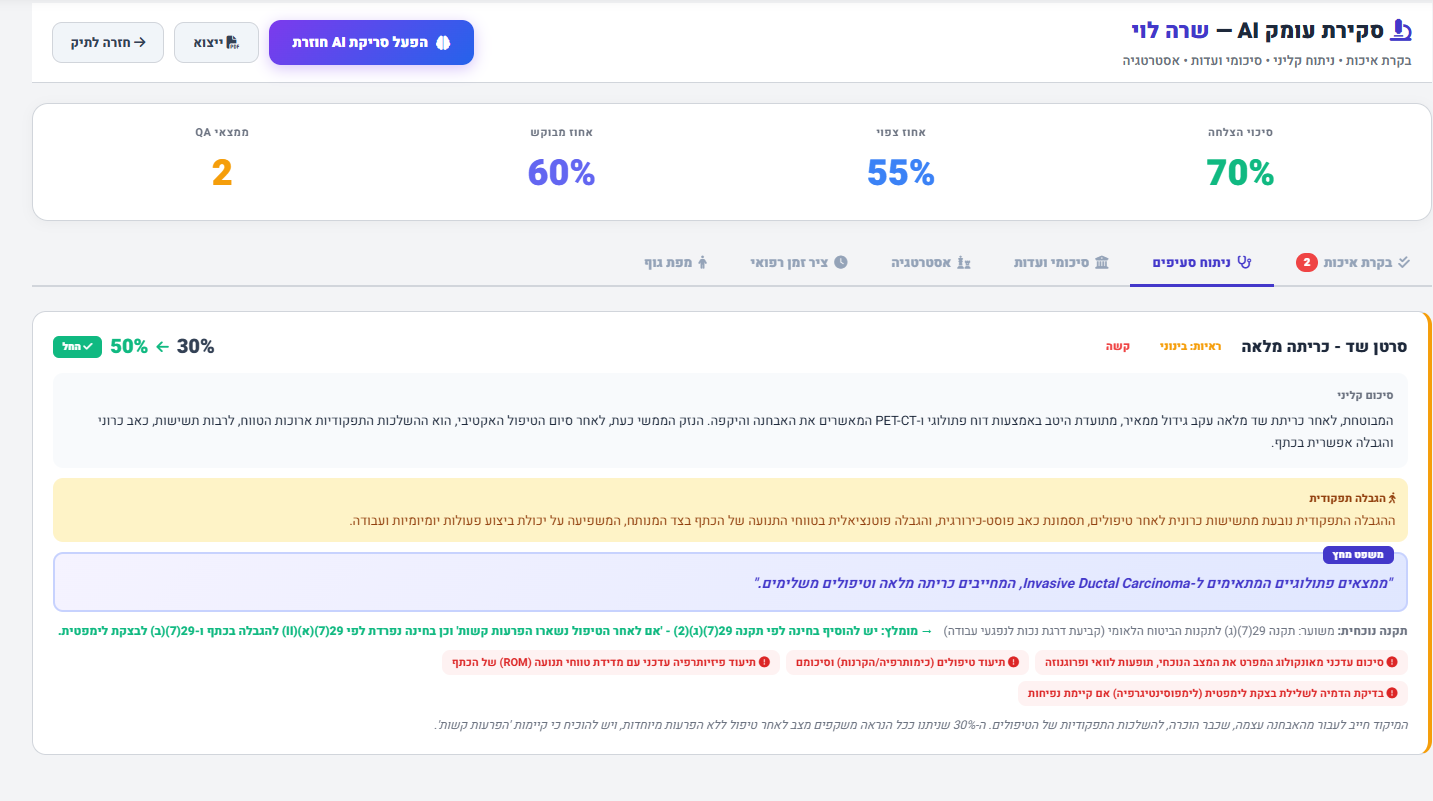Click the ממצאי QA count of 2
The width and height of the screenshot is (1433, 801).
[x=222, y=173]
